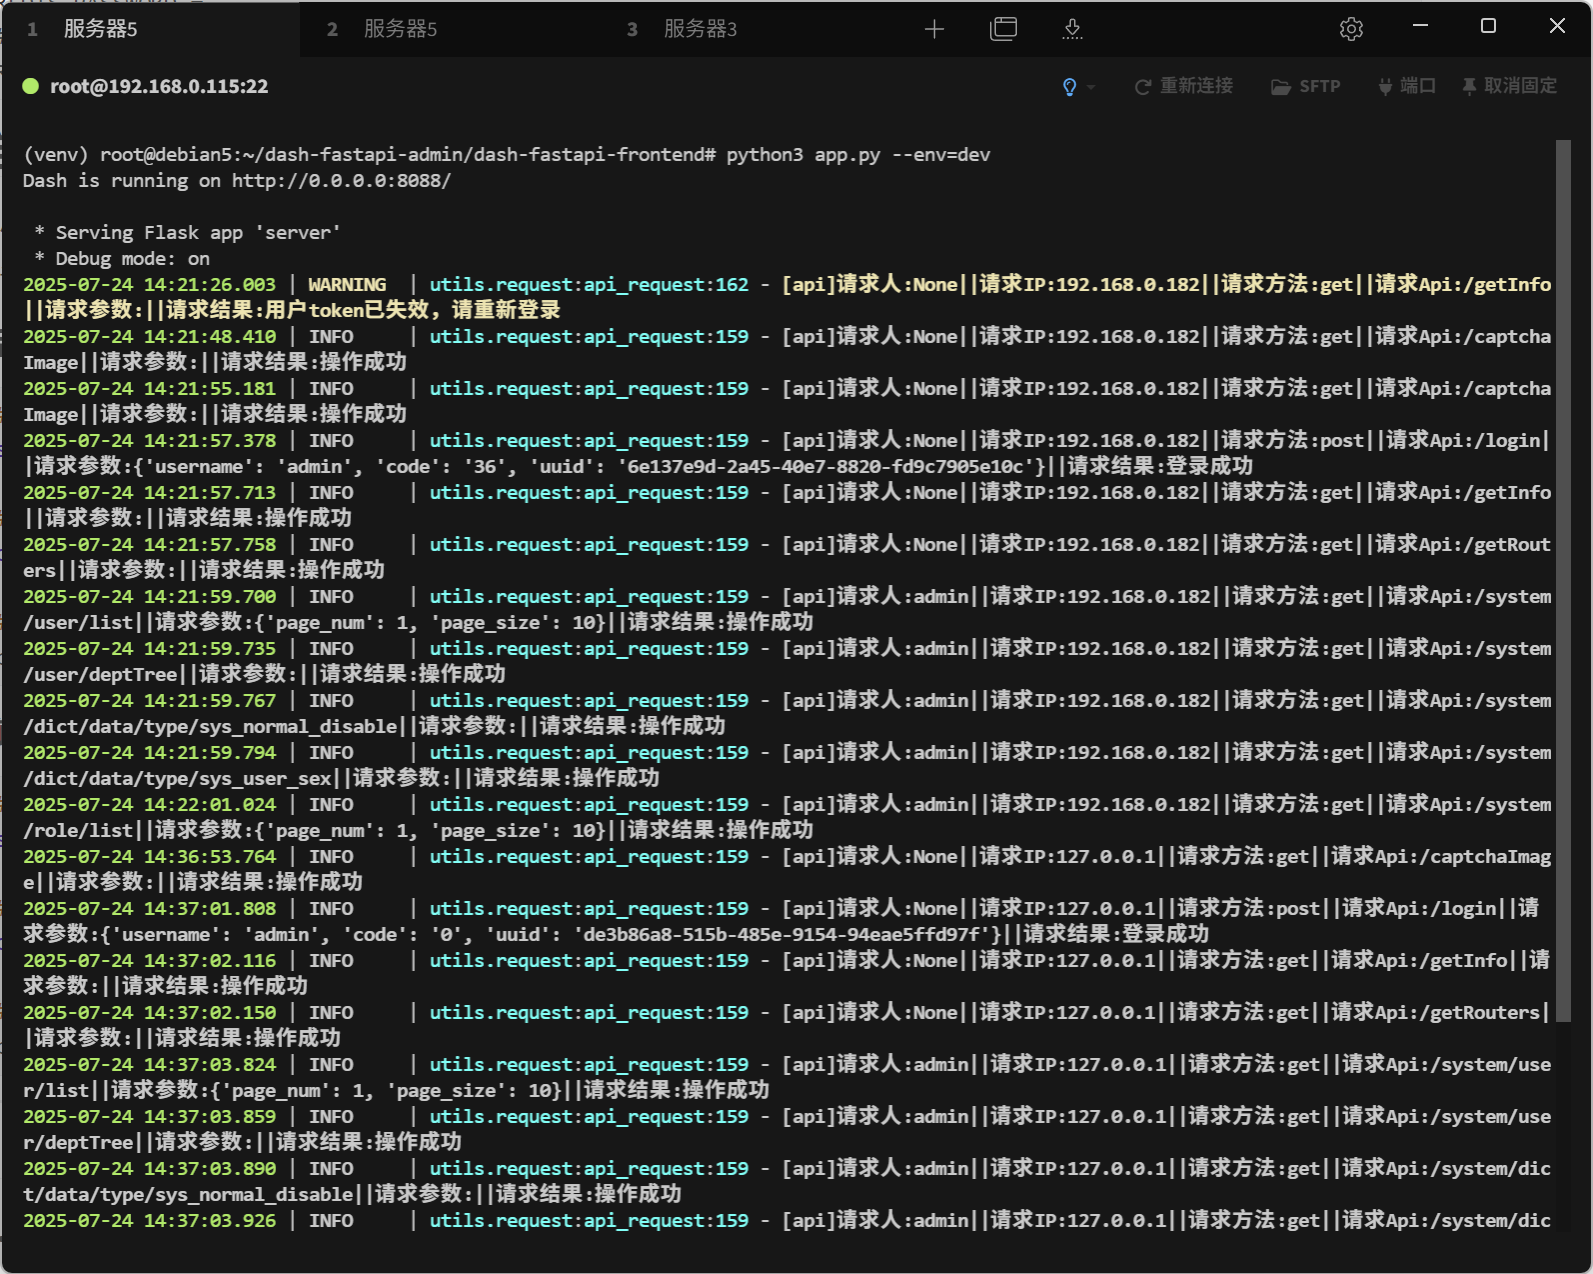Click uuid 'de3b86a8-515b-485e-9154-94eae5ffd97f'
Screen dimensions: 1593x1274
coord(782,934)
